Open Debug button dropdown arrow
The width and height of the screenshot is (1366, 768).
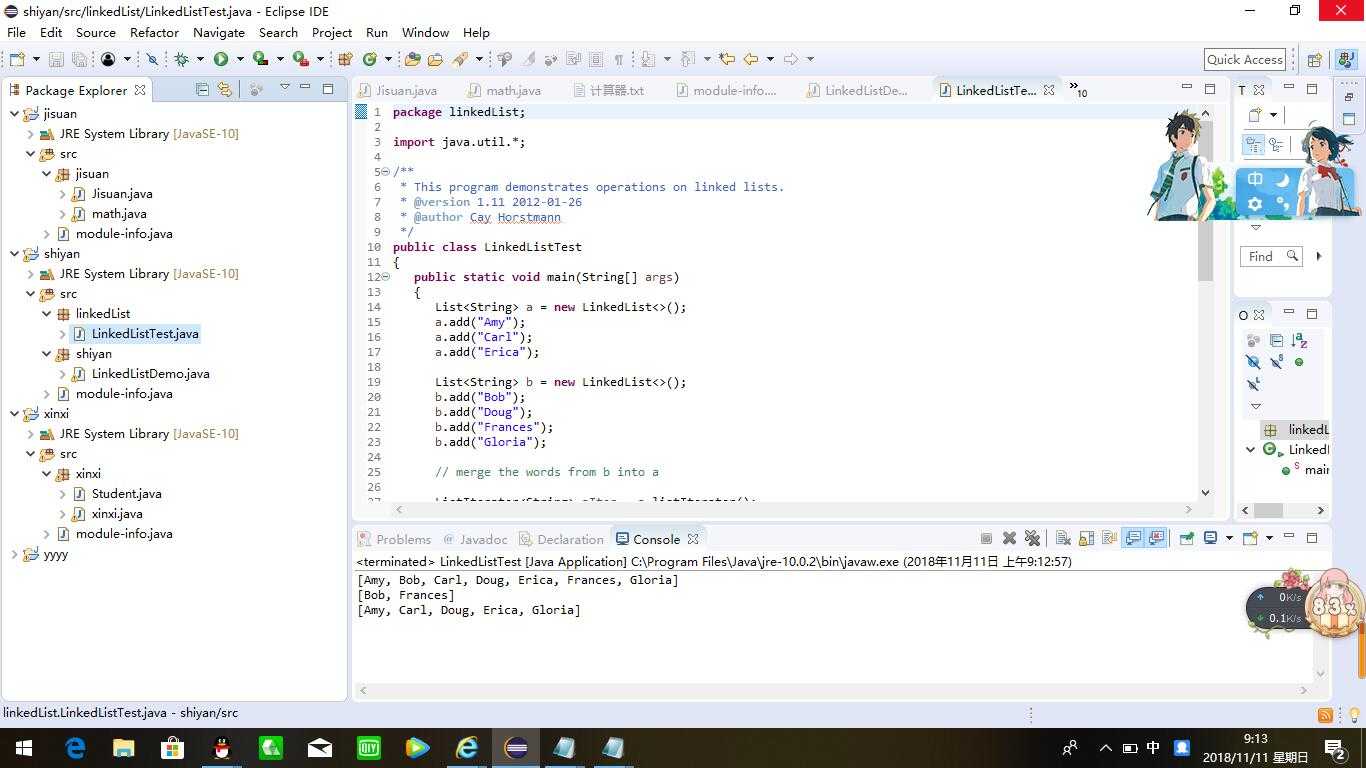[200, 59]
